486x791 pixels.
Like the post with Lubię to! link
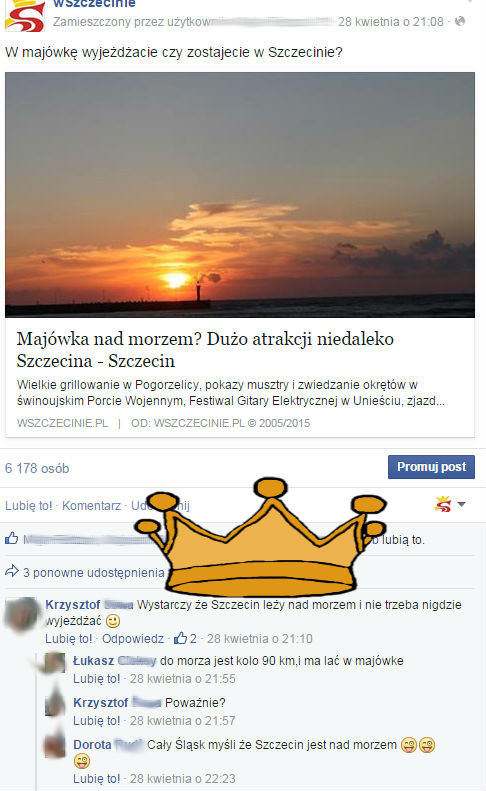28,505
